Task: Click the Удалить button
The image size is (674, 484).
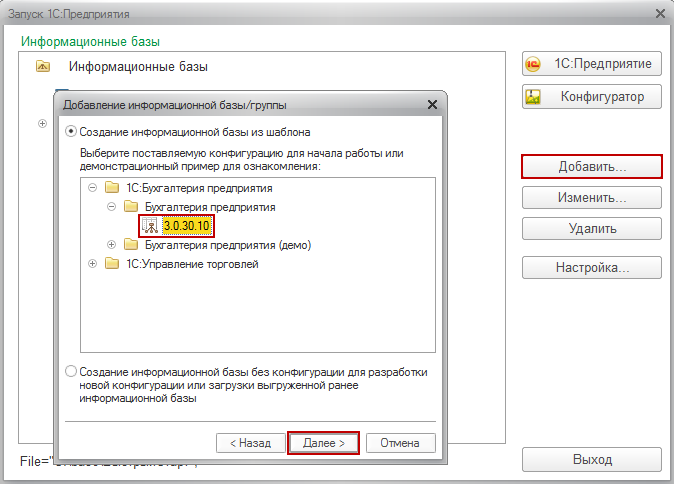Action: point(591,228)
